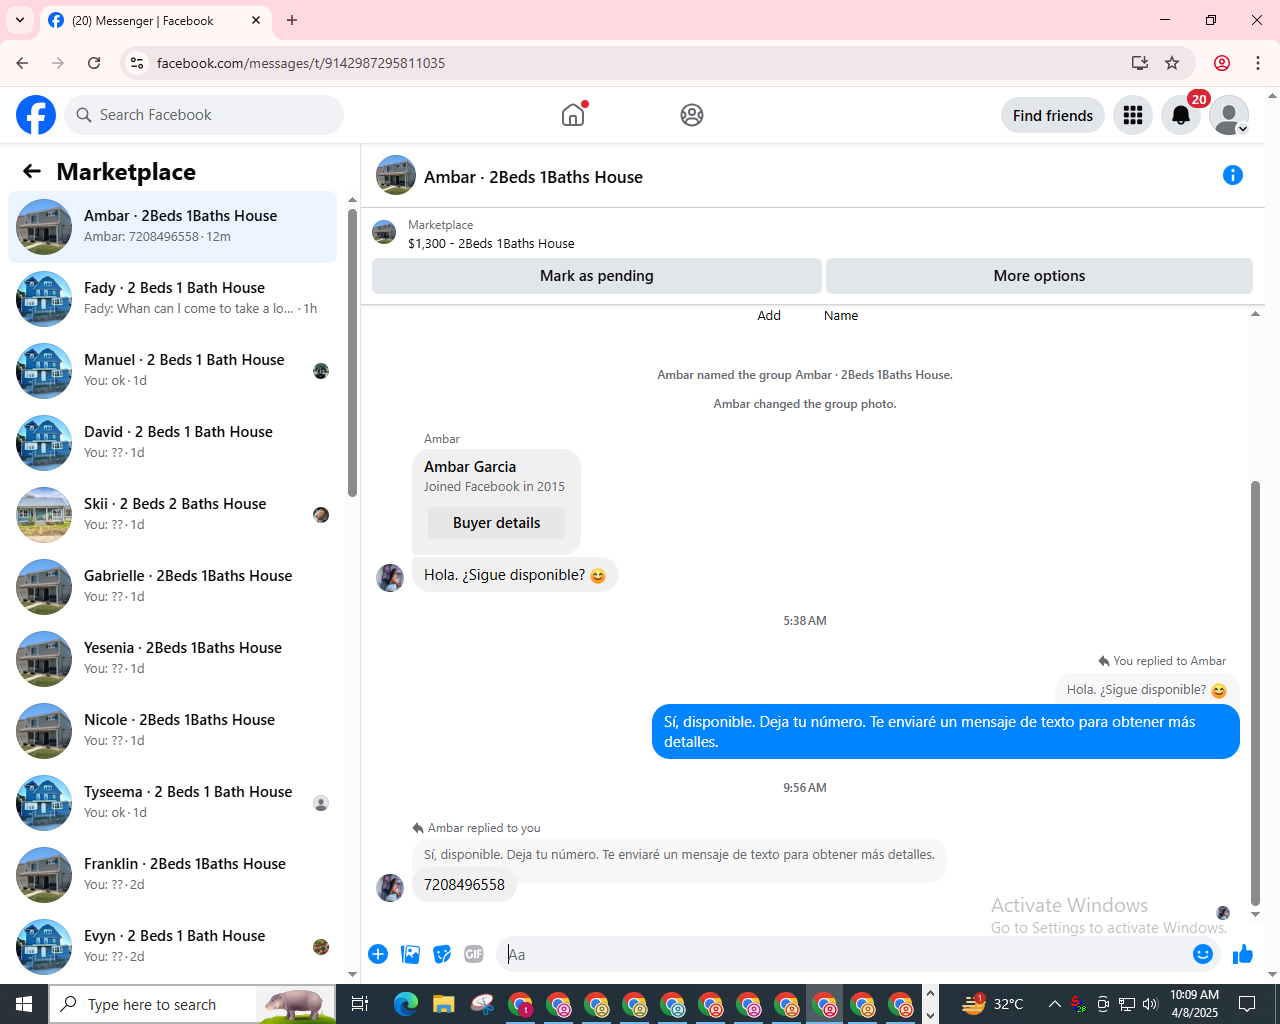
Task: Open conversation information icon
Action: pyautogui.click(x=1233, y=176)
